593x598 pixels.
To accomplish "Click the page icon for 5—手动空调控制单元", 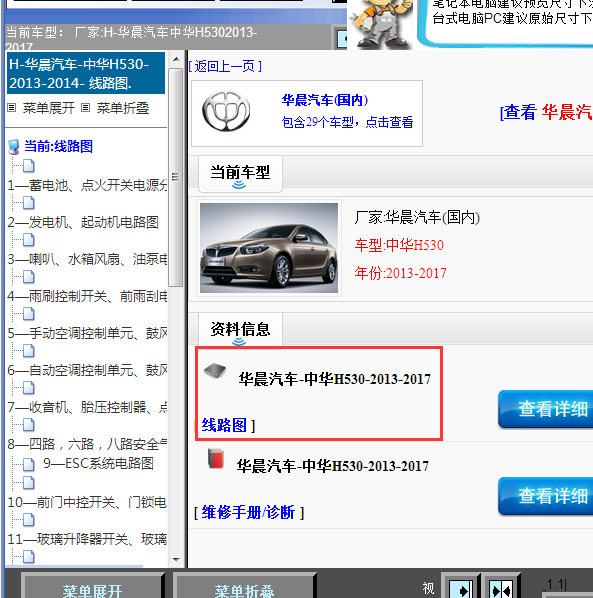I will (29, 314).
